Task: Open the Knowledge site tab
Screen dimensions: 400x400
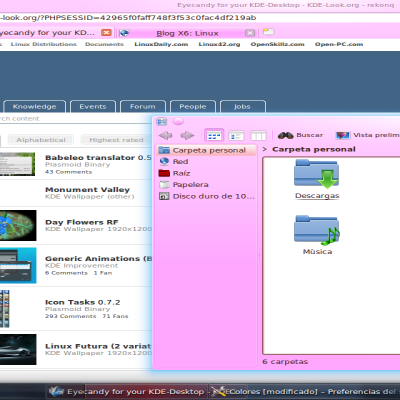Action: [x=35, y=107]
